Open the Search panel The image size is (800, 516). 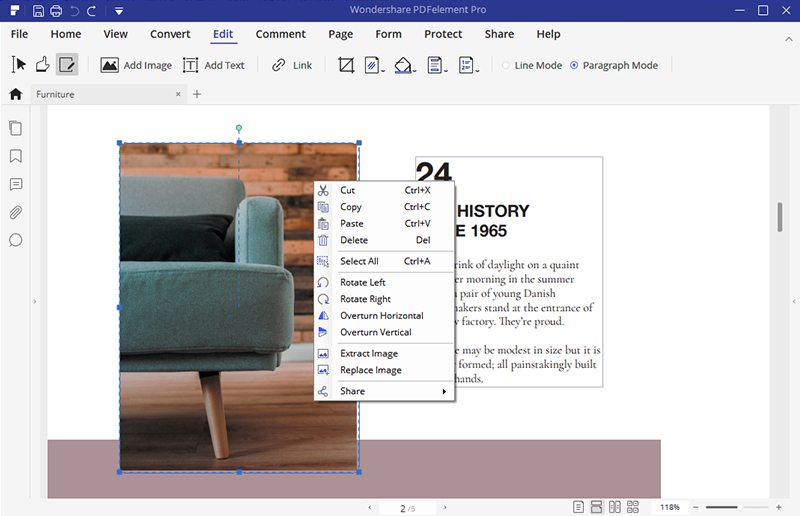coord(16,240)
